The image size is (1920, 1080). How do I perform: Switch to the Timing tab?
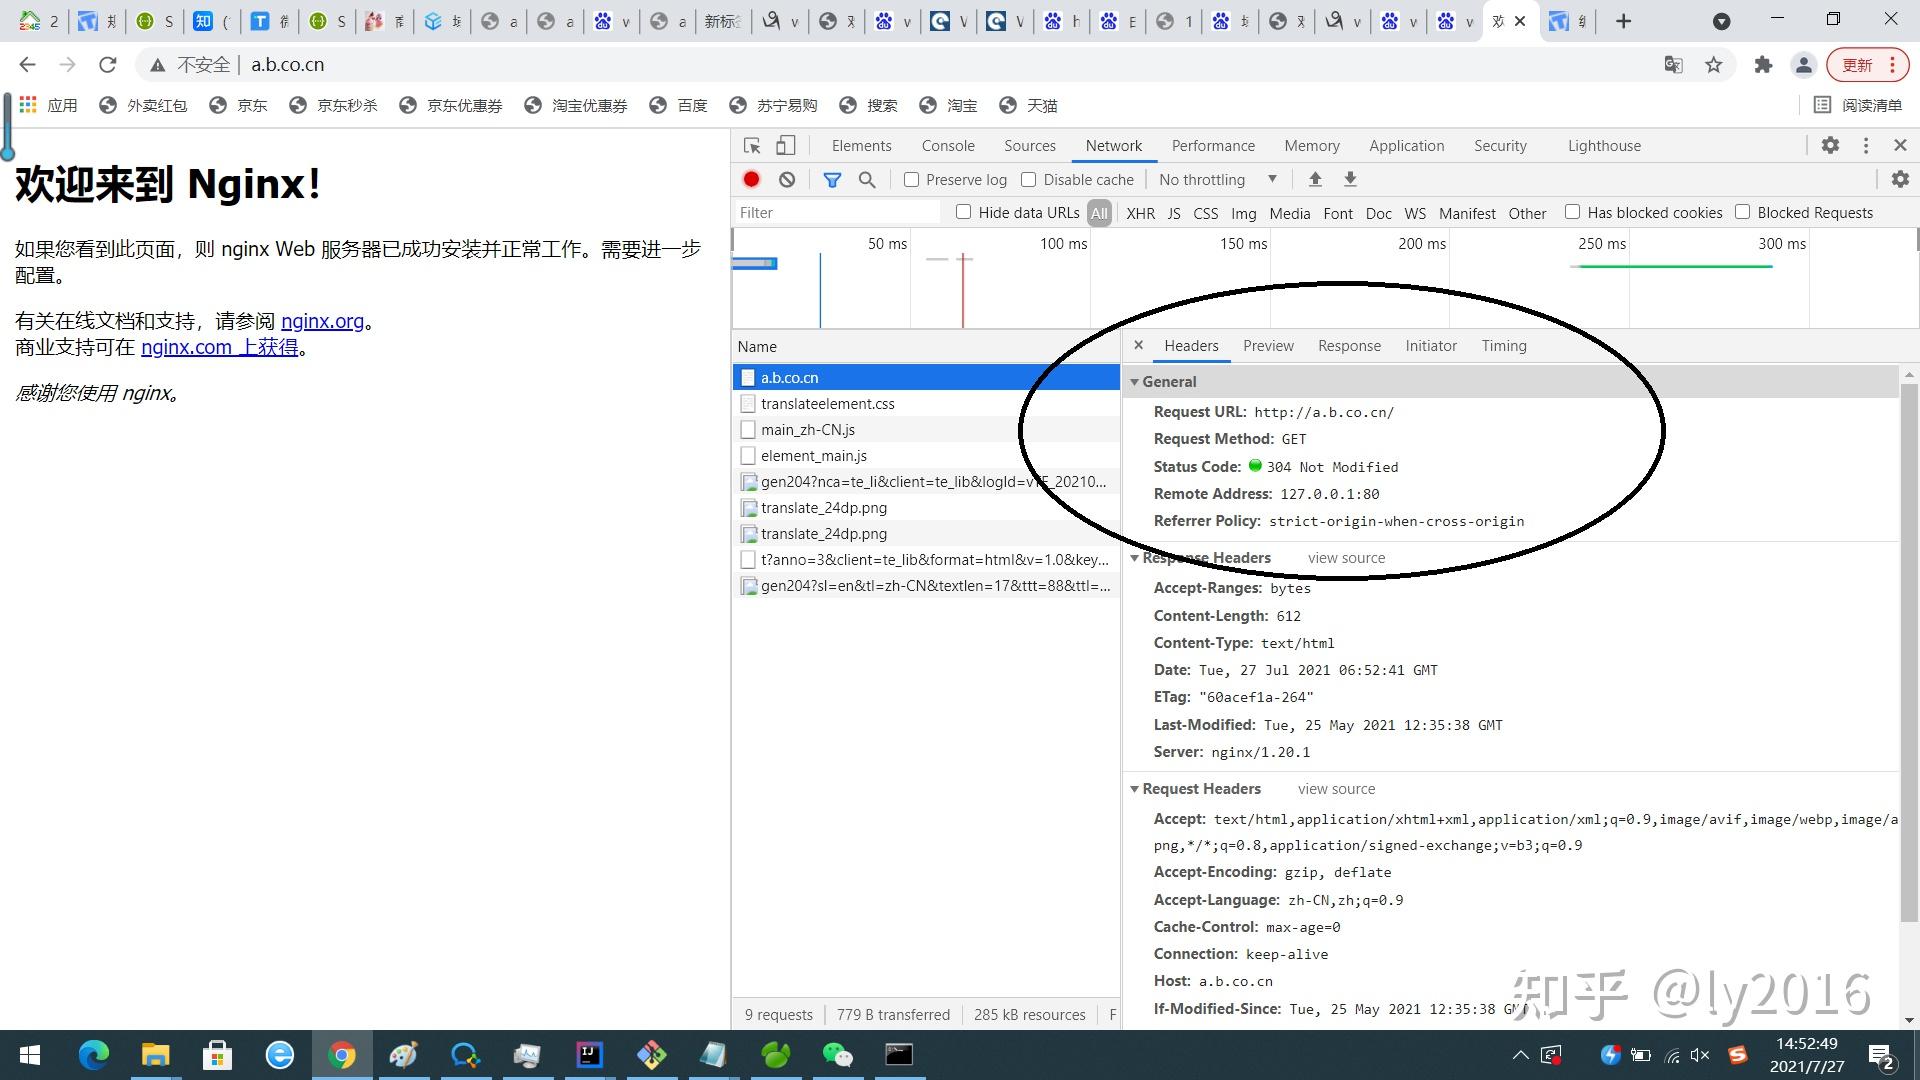[x=1504, y=345]
